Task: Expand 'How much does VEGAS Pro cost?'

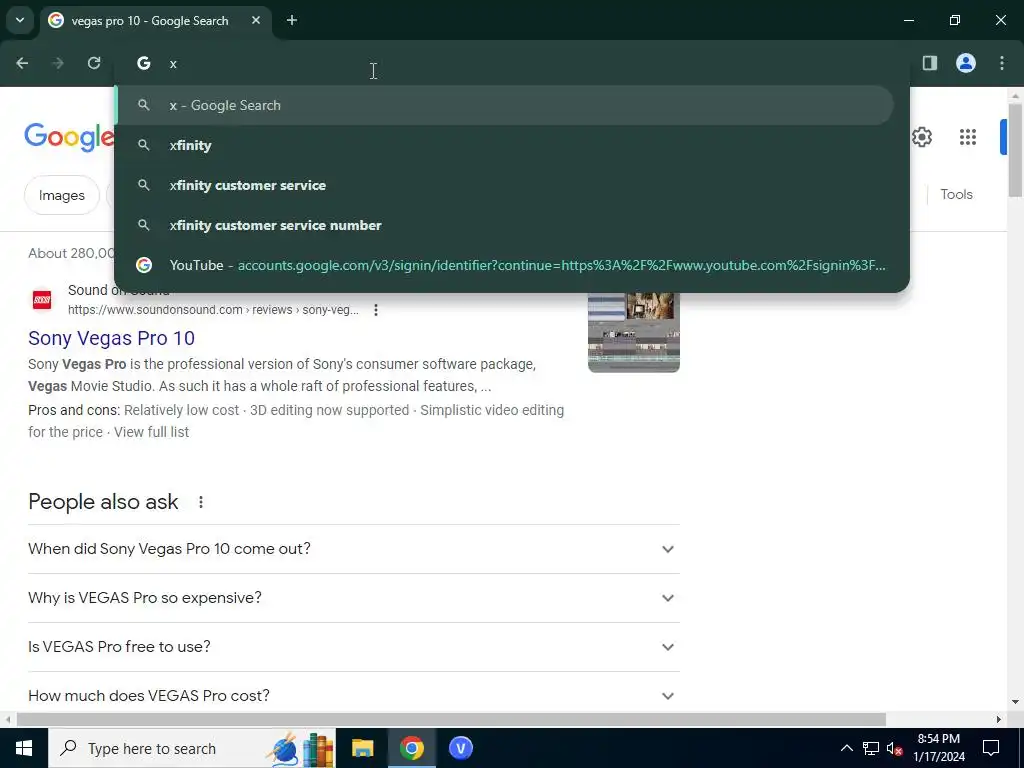Action: point(353,696)
